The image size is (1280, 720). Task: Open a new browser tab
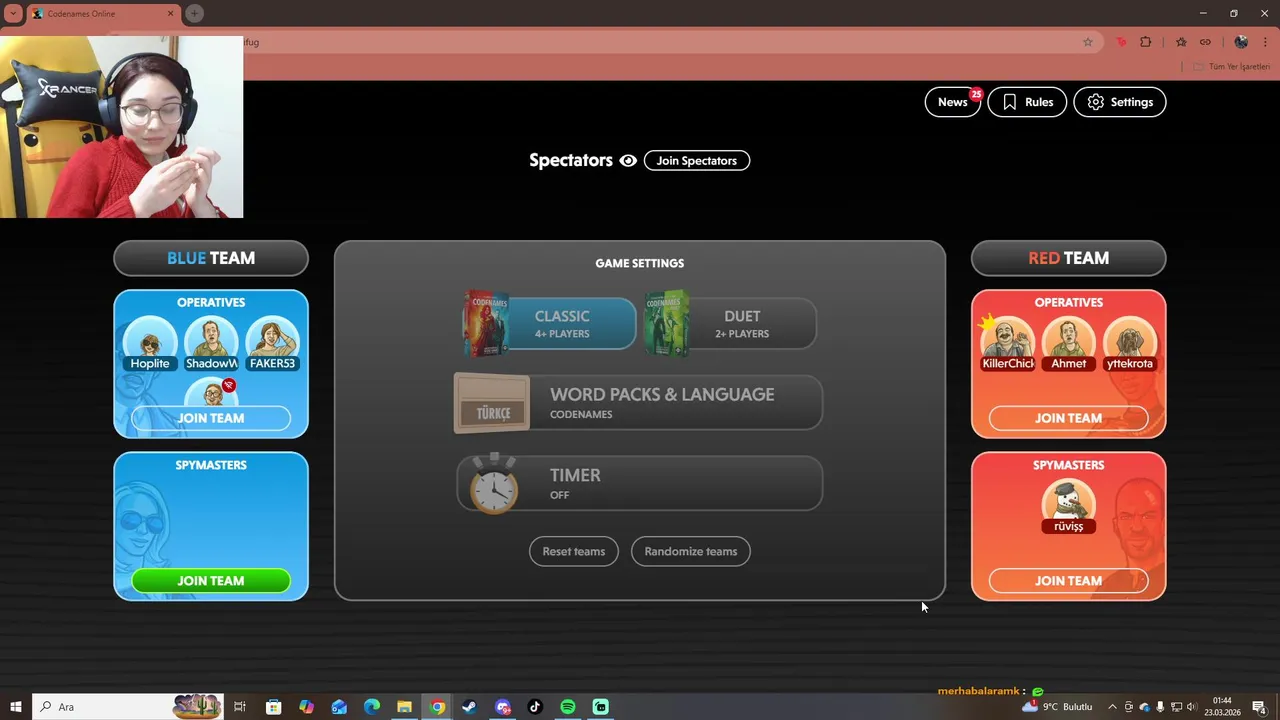195,13
